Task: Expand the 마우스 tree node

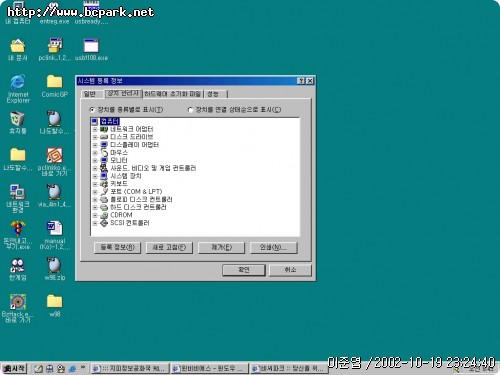Action: [95, 153]
